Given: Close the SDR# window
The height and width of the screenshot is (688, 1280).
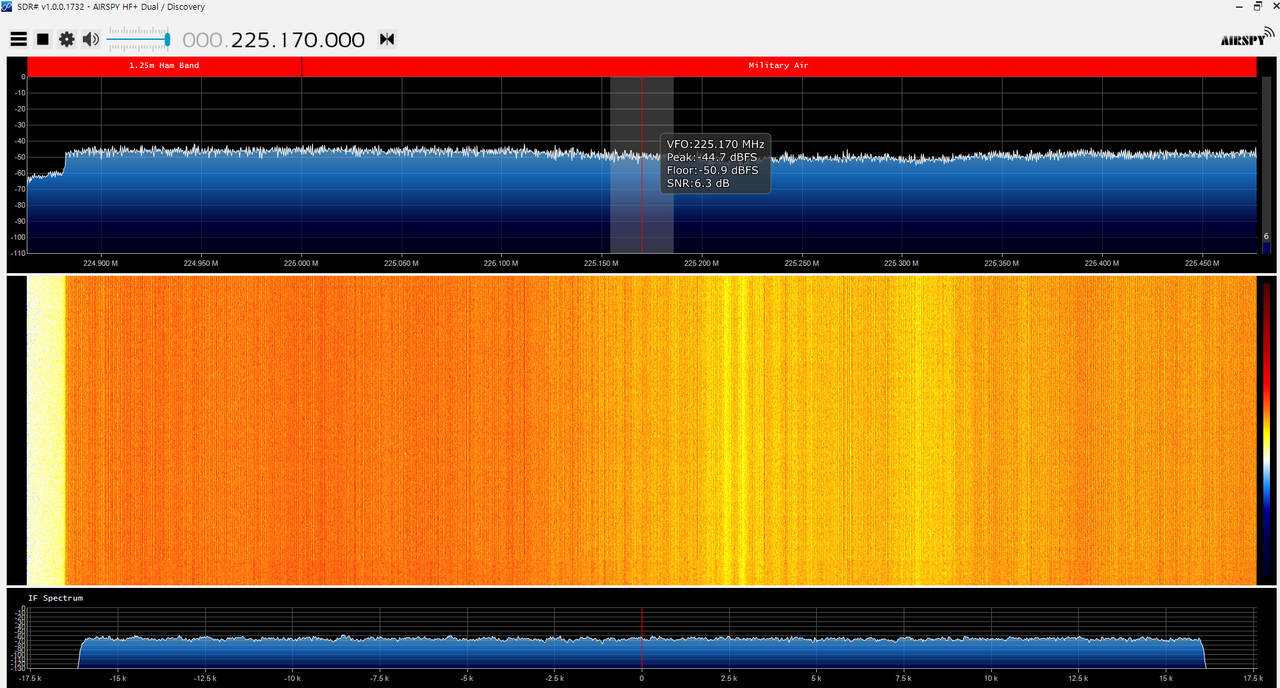Looking at the screenshot, I should (1274, 6).
